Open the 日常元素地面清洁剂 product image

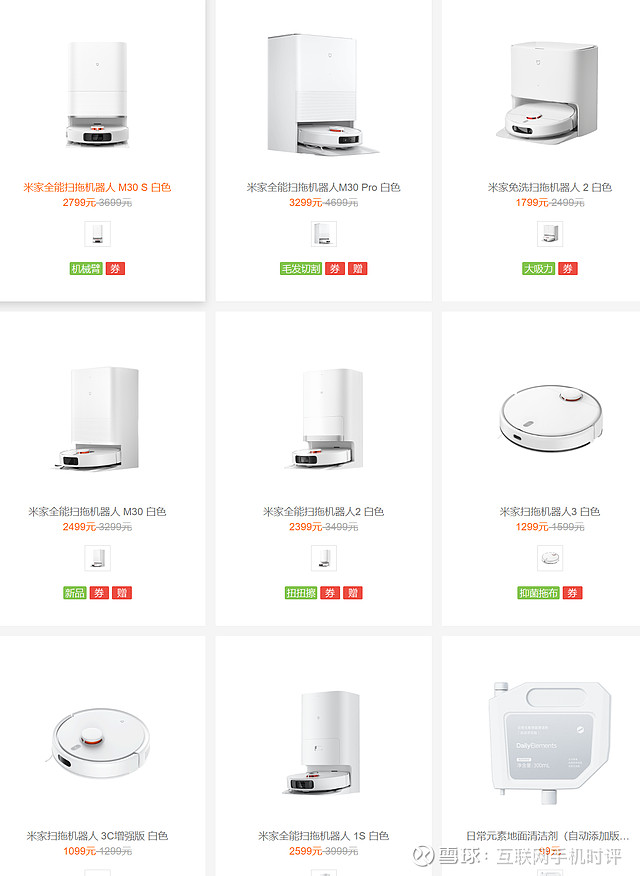550,742
